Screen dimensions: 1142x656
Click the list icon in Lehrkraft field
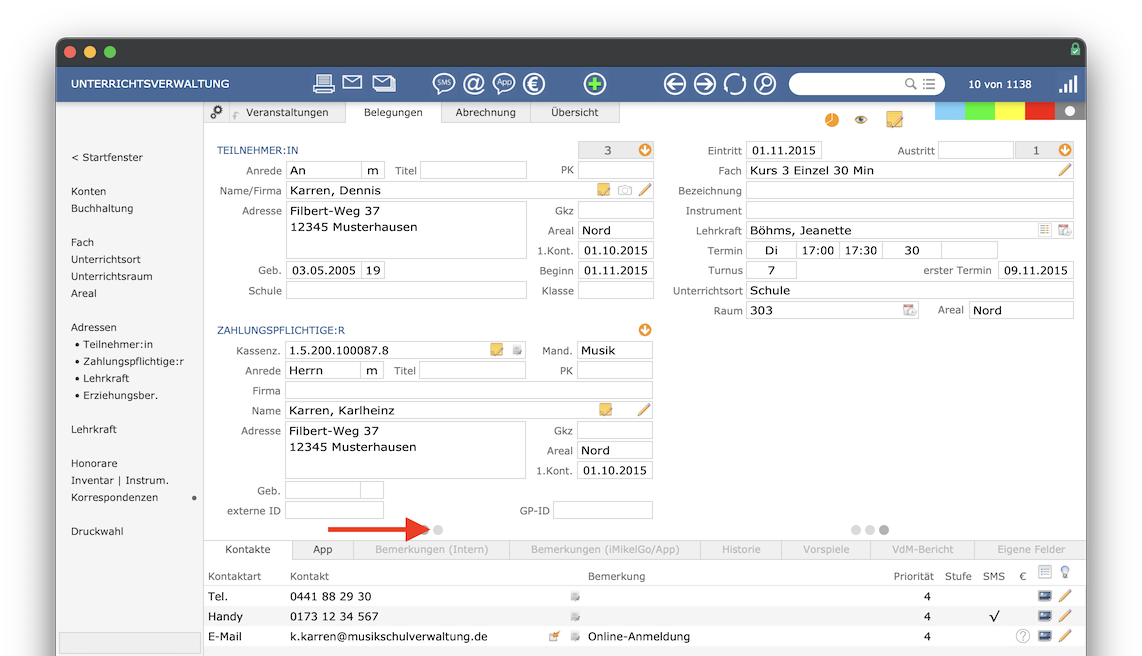[x=1044, y=230]
